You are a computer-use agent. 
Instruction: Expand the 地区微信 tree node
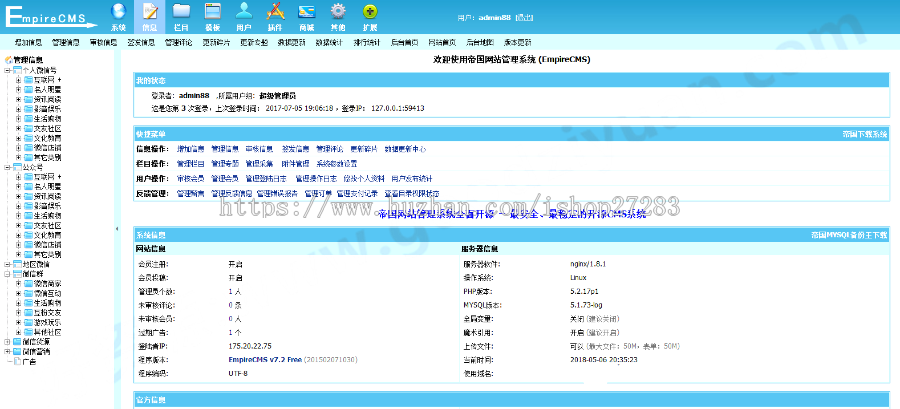click(7, 264)
